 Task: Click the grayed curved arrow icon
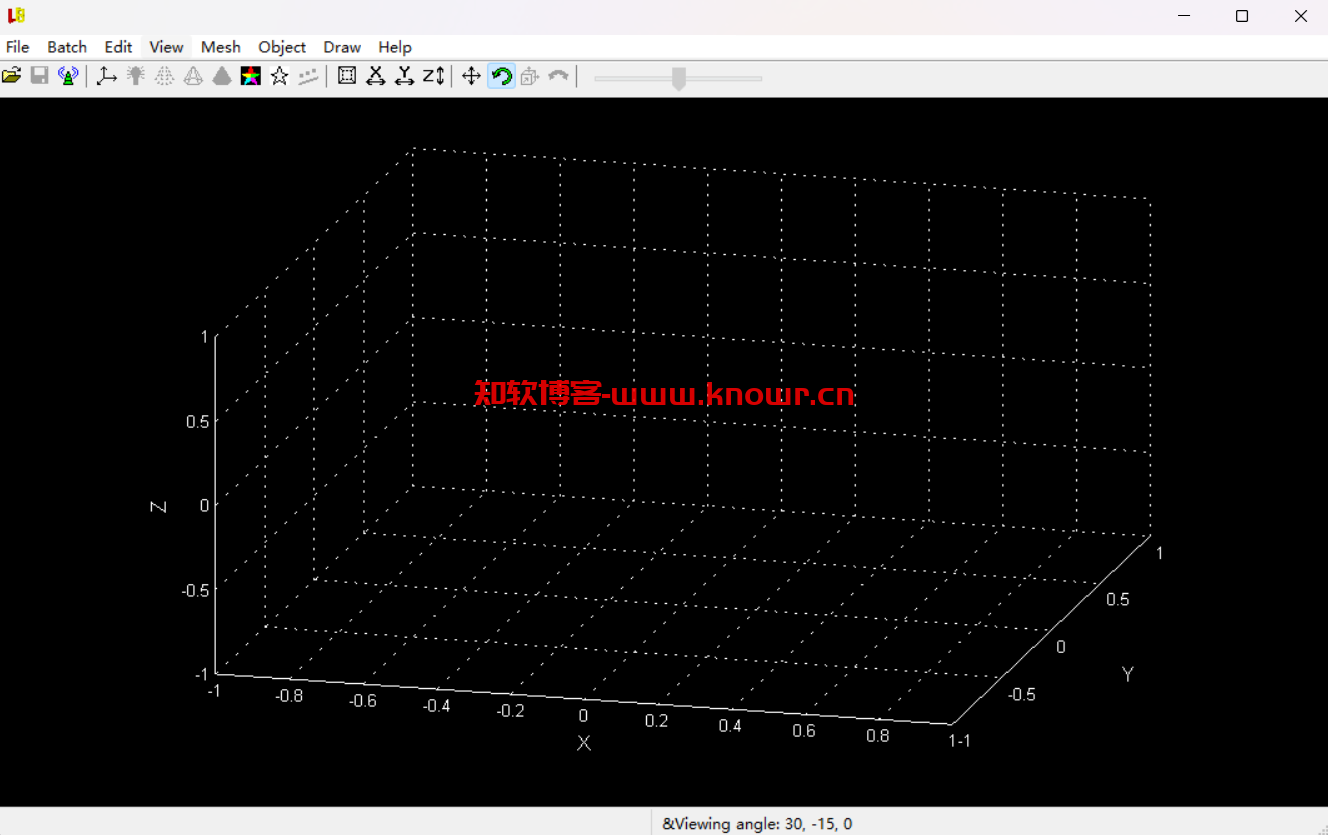[559, 76]
